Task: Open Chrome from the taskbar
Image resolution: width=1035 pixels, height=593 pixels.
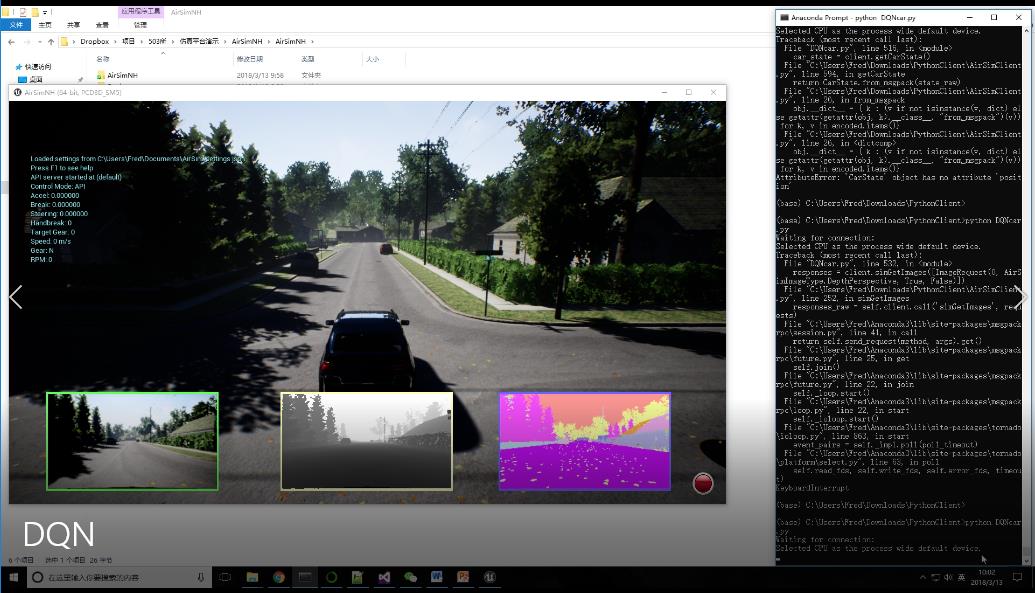Action: [279, 577]
